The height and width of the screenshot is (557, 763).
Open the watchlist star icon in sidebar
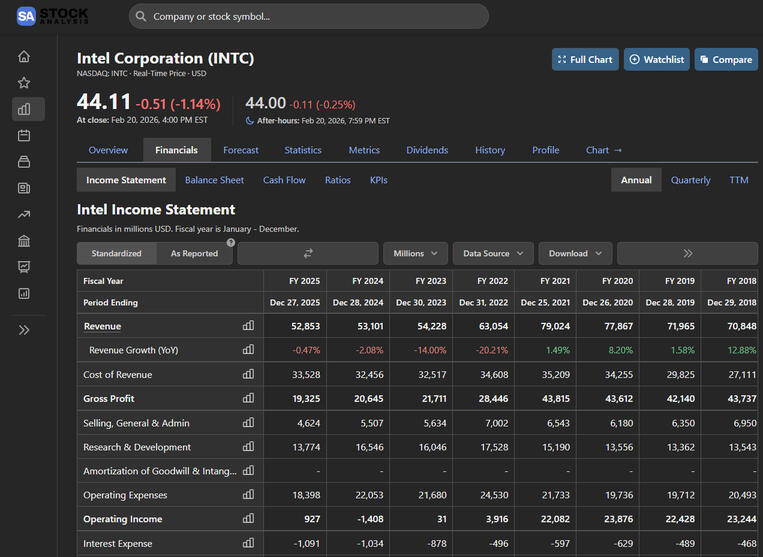pyautogui.click(x=24, y=83)
